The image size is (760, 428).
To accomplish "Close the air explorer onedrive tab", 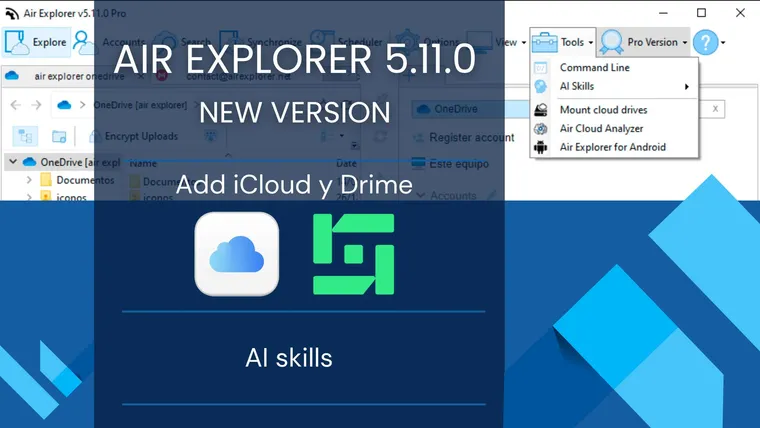I will pos(141,76).
